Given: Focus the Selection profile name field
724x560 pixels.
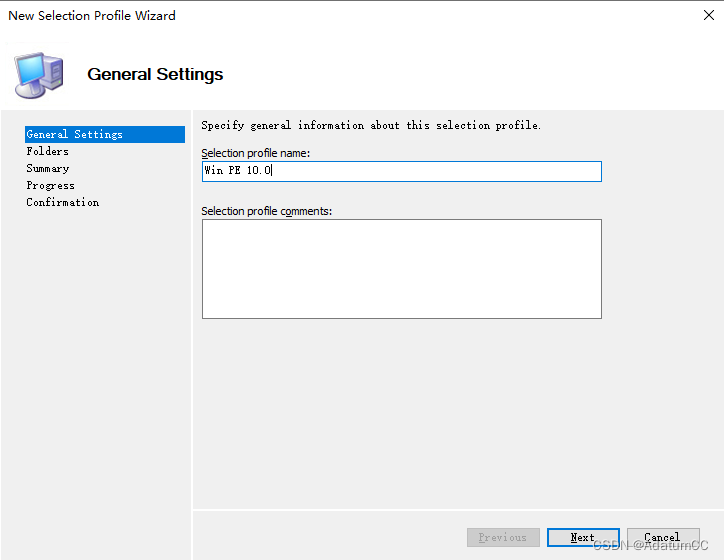Looking at the screenshot, I should 401,171.
